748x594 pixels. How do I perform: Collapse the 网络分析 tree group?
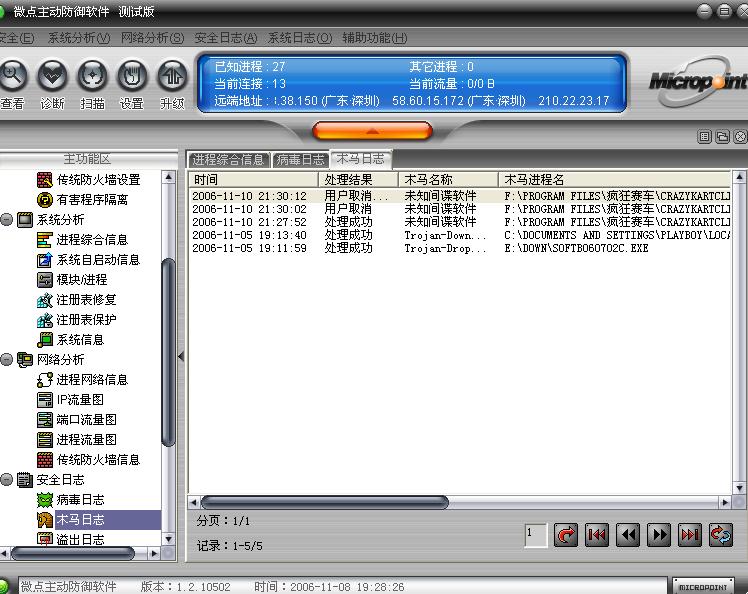pyautogui.click(x=6, y=360)
